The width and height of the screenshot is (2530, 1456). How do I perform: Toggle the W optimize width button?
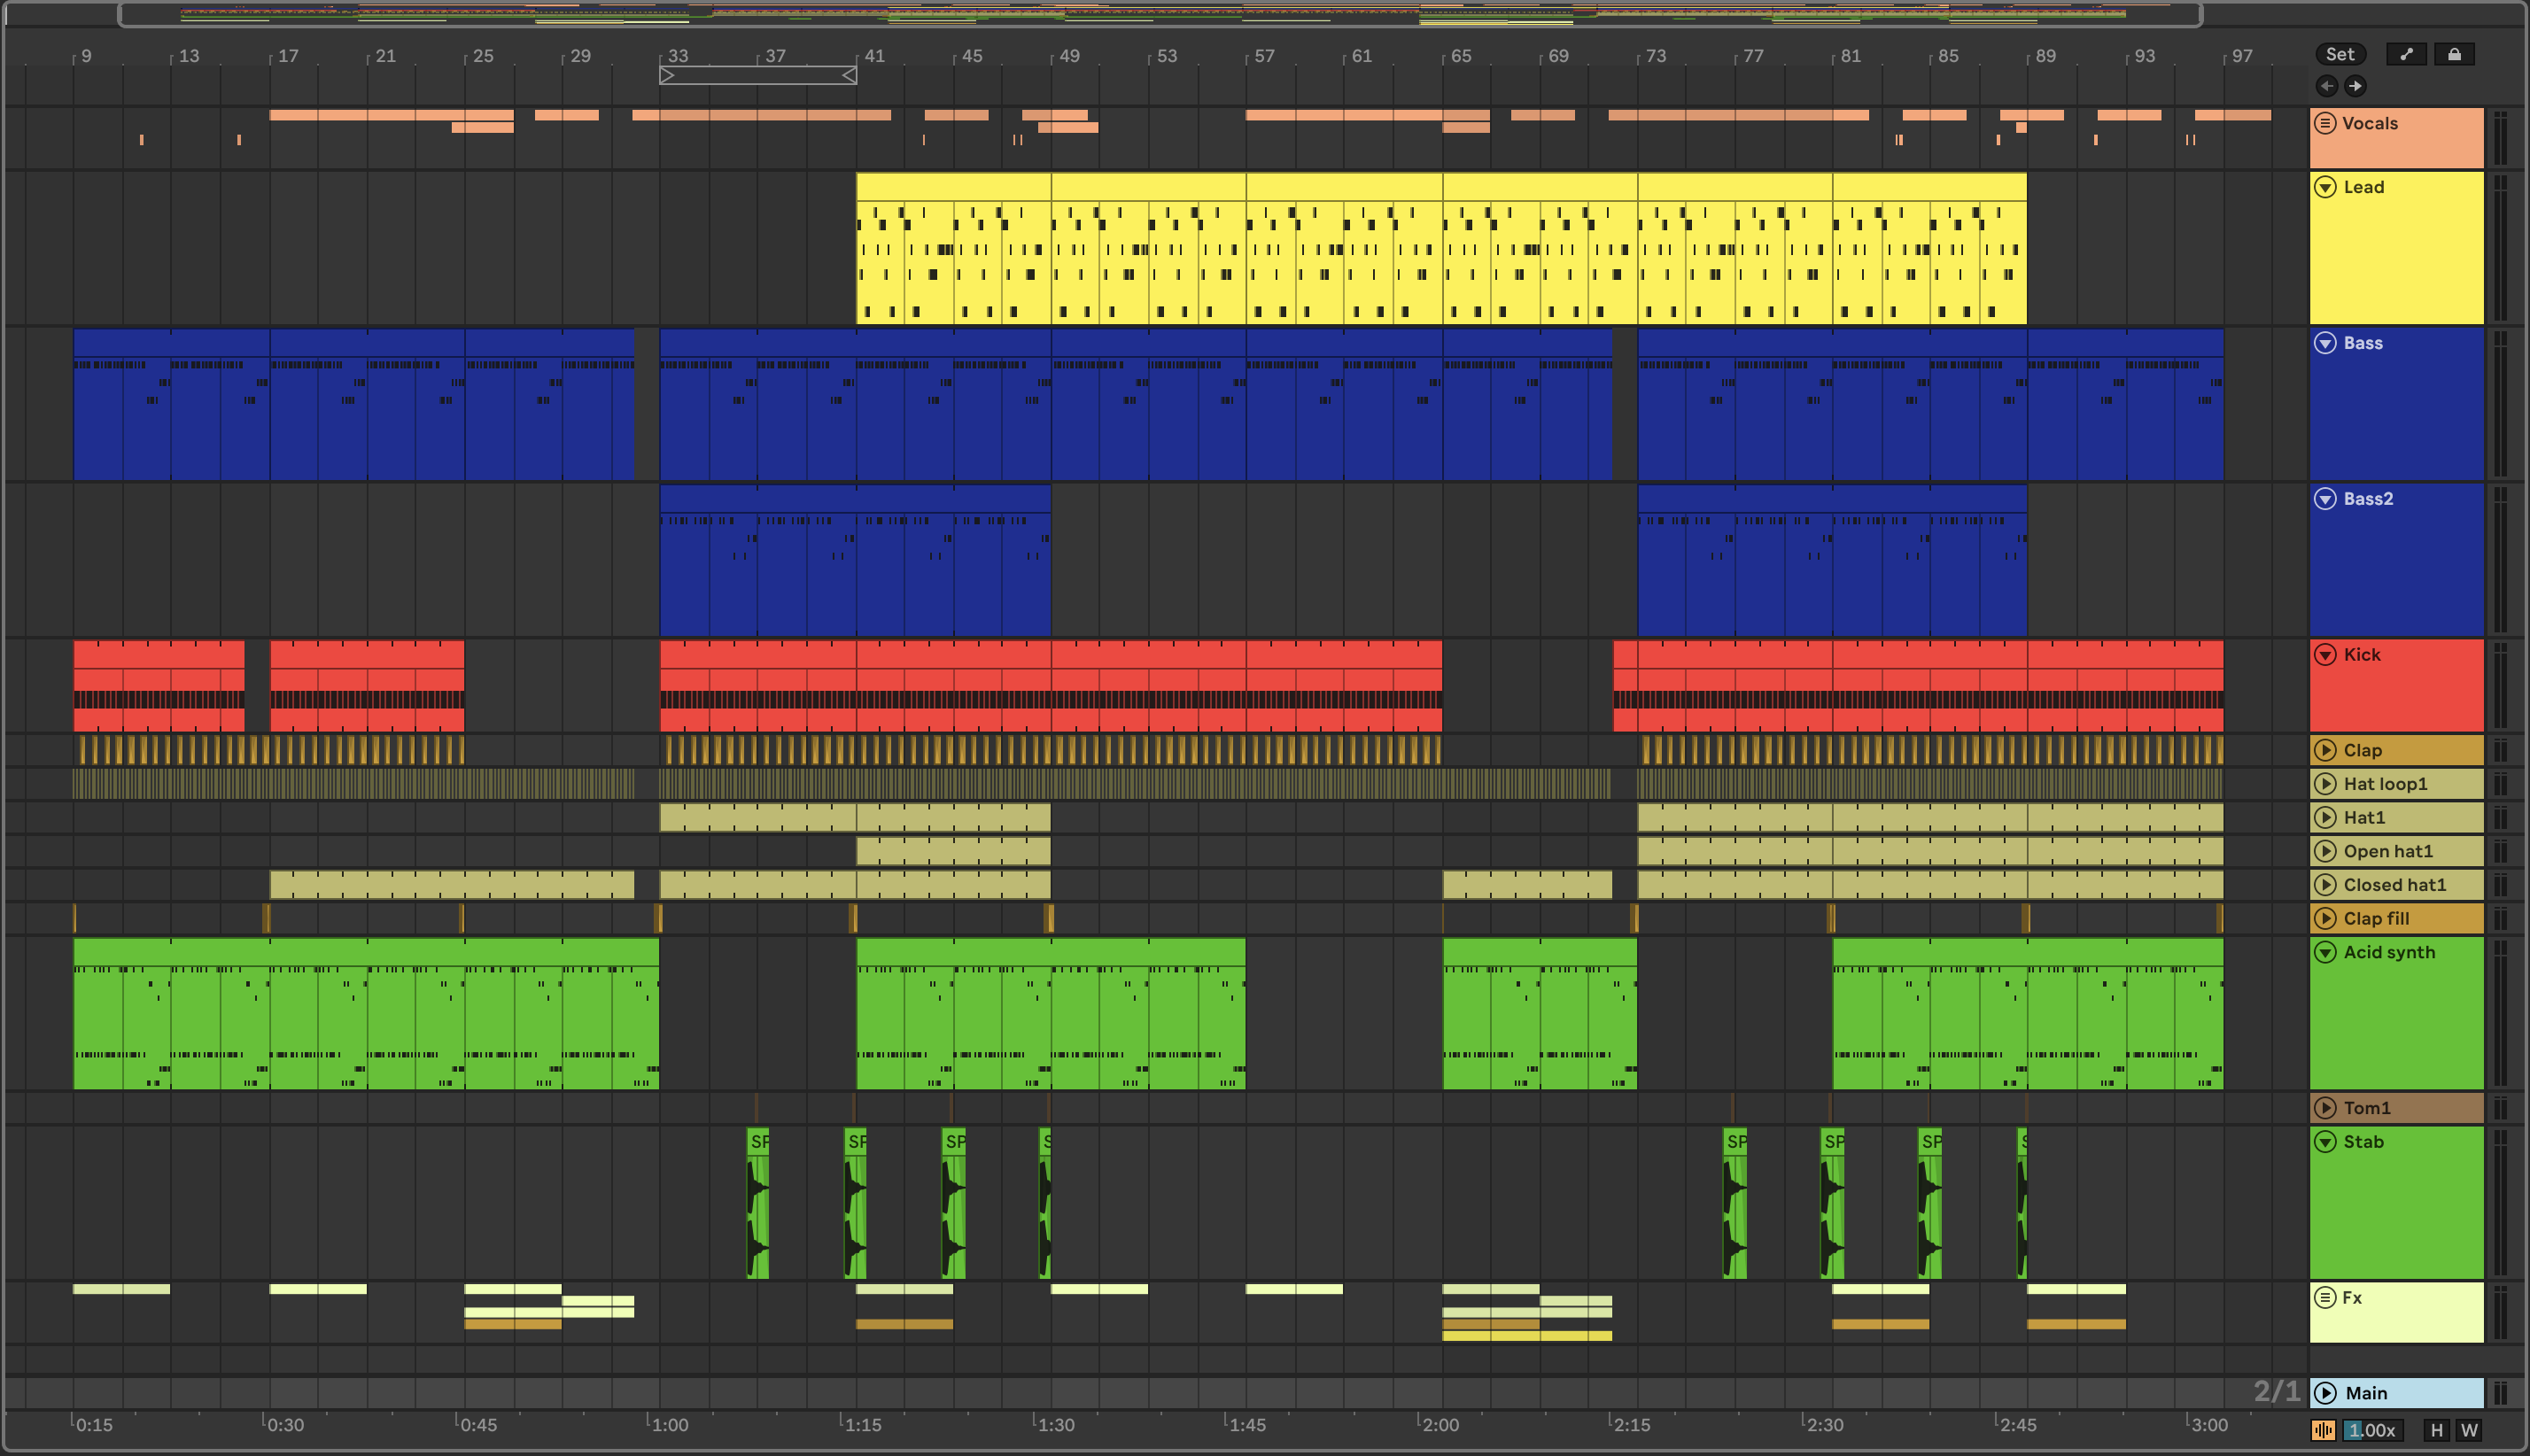tap(2469, 1430)
